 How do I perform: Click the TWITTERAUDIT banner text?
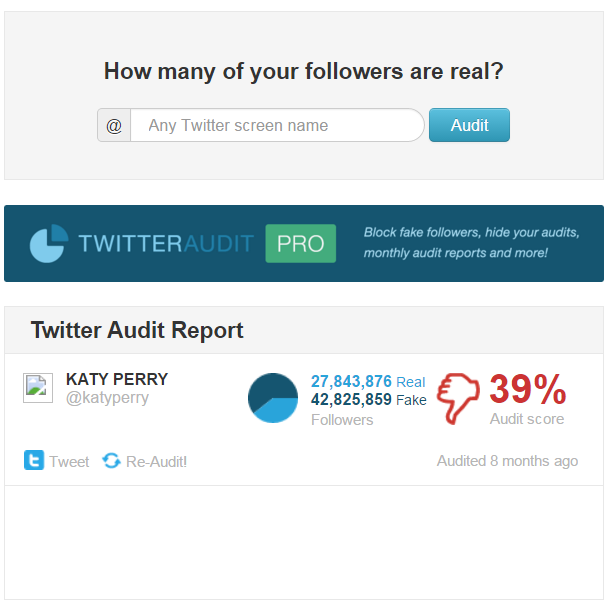166,244
